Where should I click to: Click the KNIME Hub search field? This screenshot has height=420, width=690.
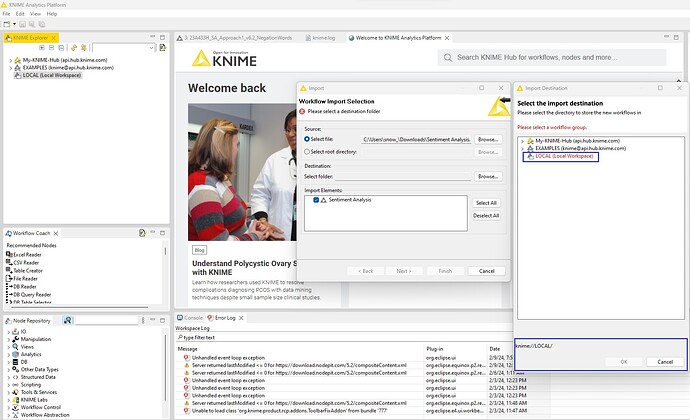tap(552, 57)
